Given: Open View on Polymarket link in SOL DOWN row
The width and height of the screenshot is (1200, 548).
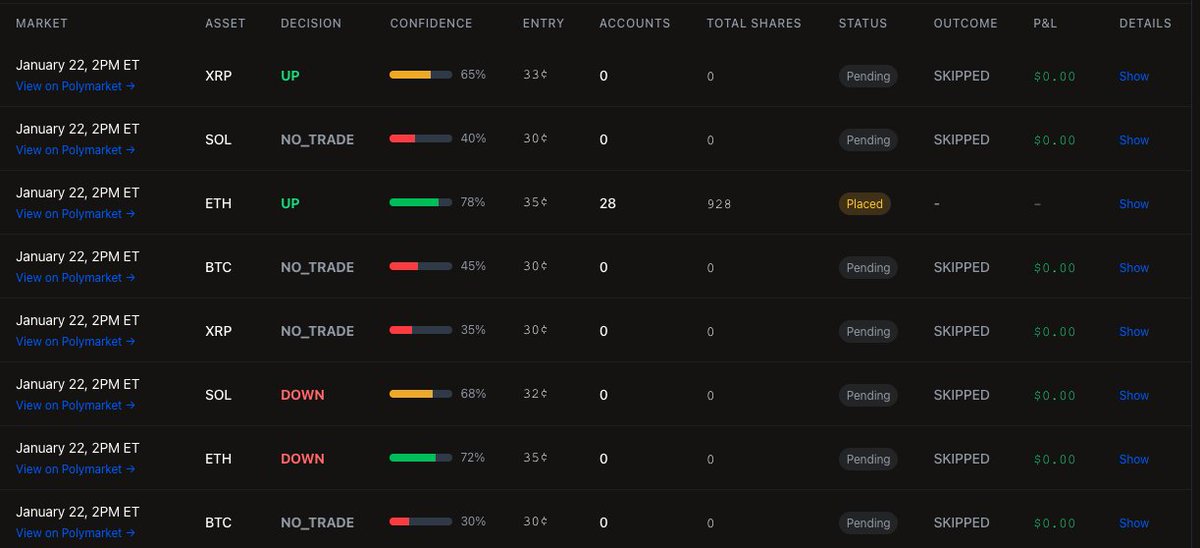Looking at the screenshot, I should tap(75, 406).
